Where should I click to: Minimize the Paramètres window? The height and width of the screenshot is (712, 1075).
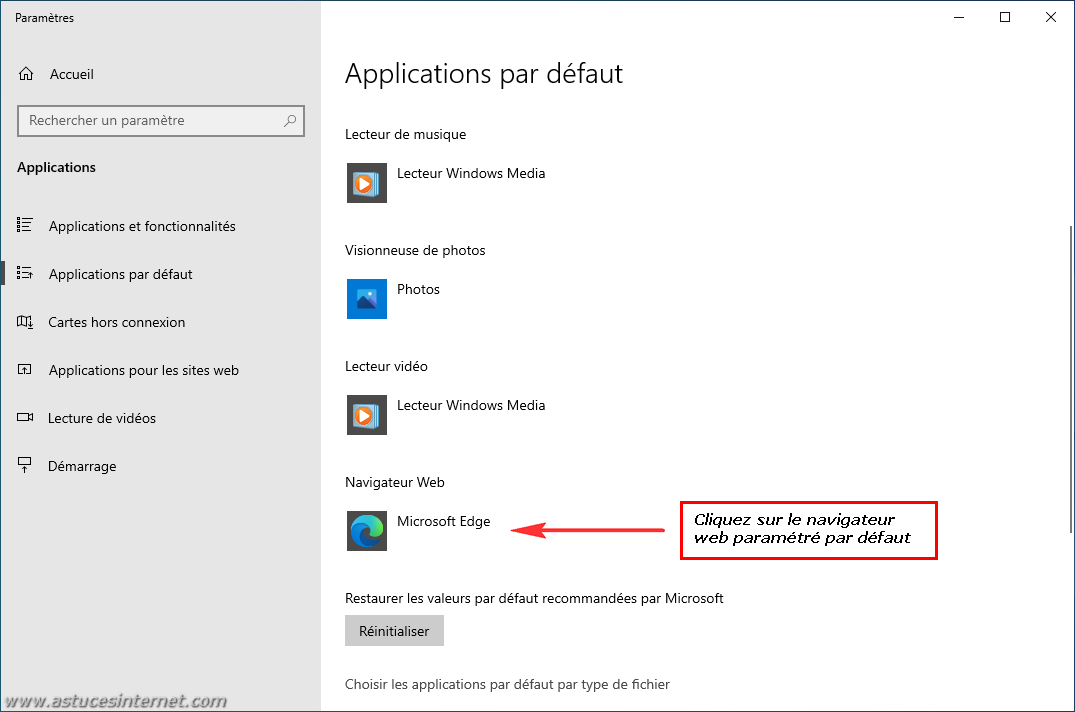point(958,17)
